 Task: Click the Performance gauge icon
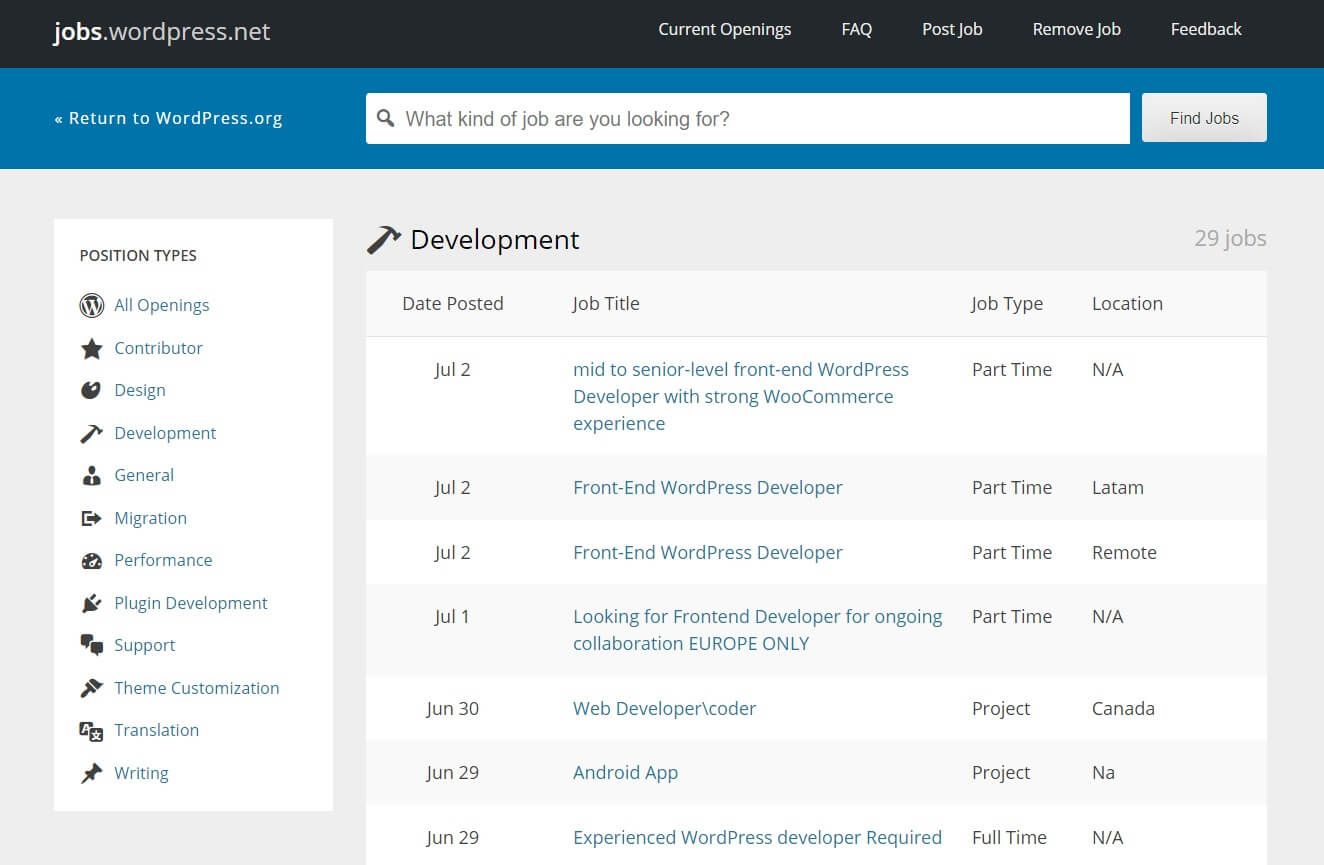(x=91, y=560)
